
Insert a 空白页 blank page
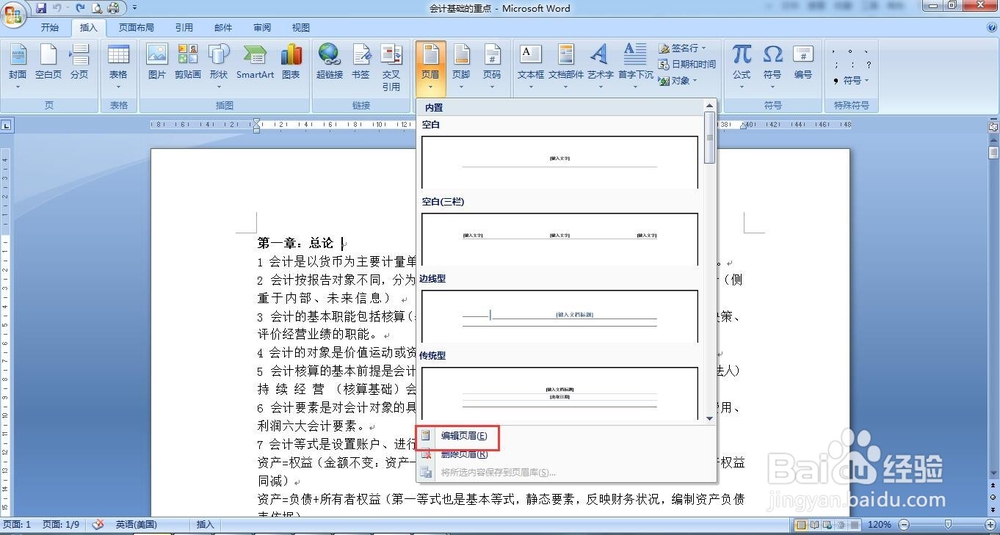point(48,62)
